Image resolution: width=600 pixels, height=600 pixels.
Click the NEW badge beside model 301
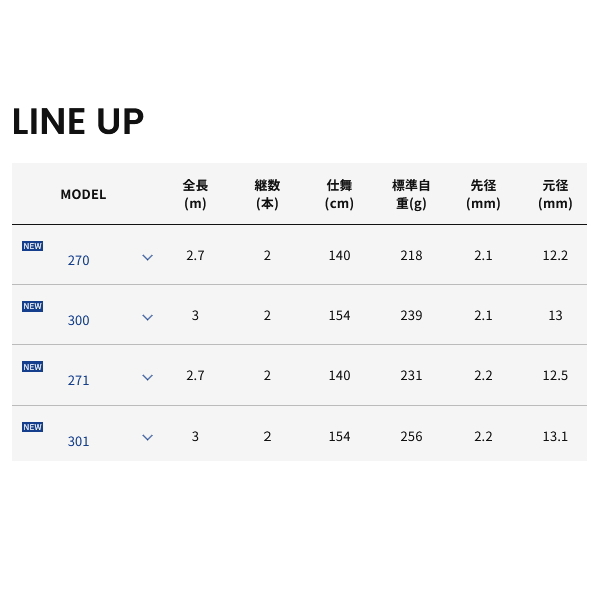point(33,427)
